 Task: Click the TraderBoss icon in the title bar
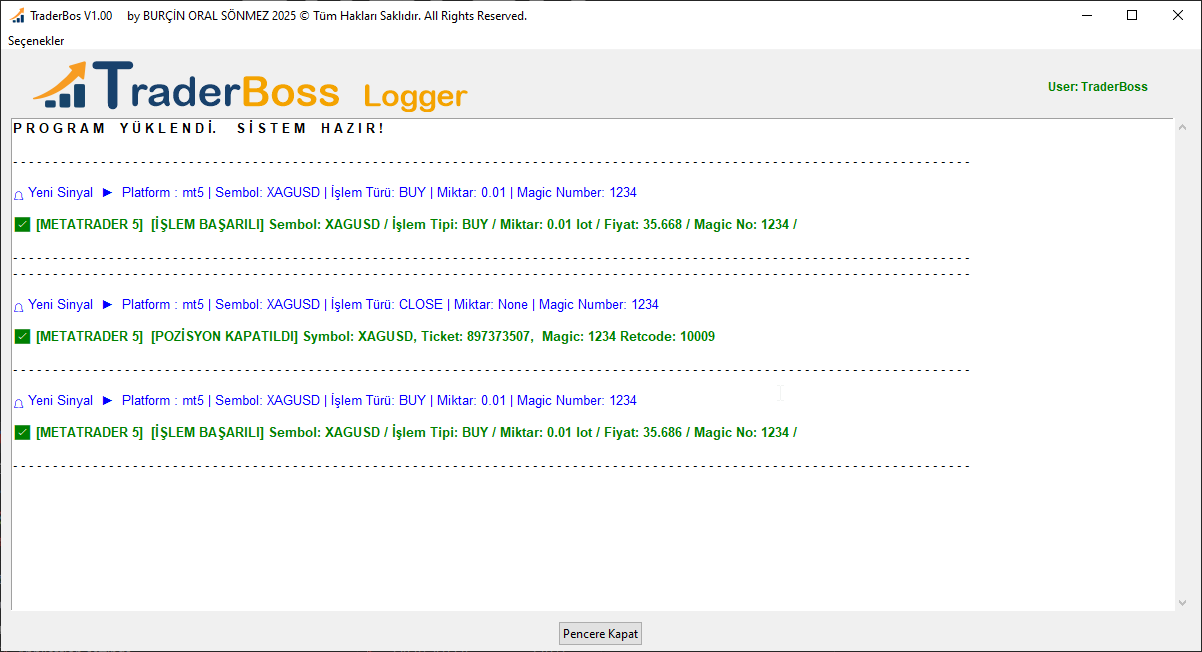coord(14,15)
